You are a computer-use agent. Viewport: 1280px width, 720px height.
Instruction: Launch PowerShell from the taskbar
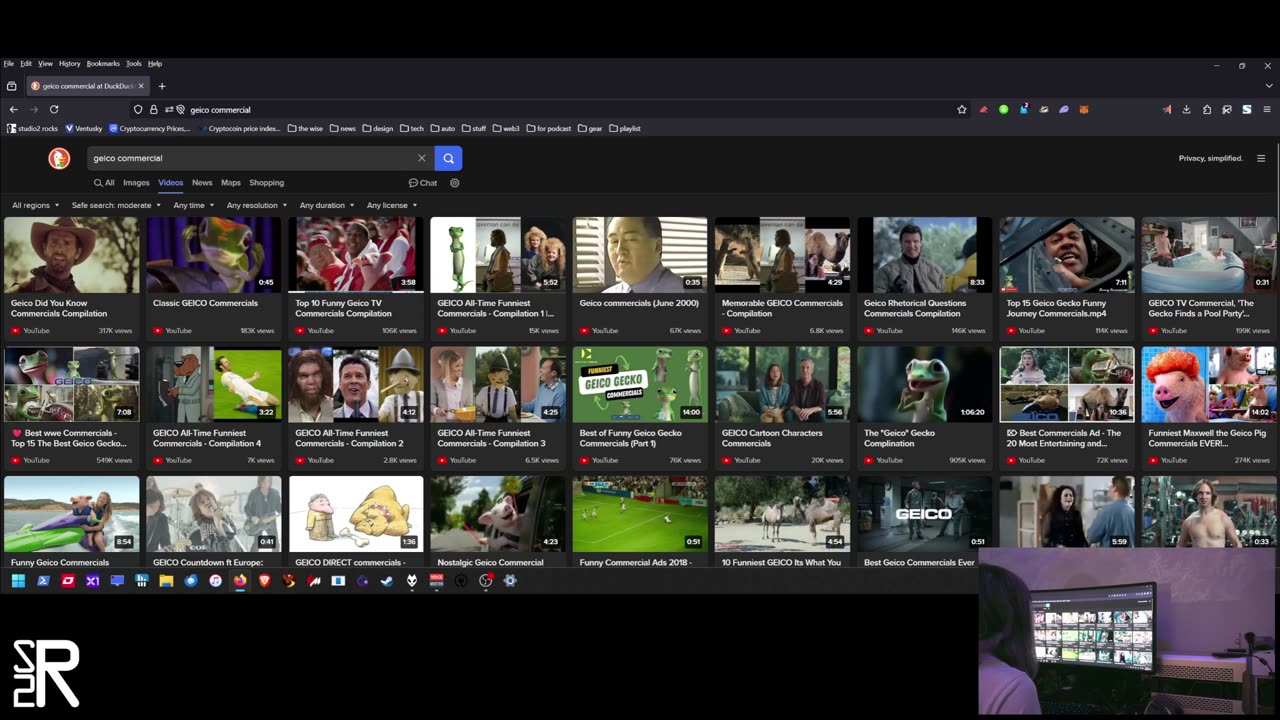point(43,580)
